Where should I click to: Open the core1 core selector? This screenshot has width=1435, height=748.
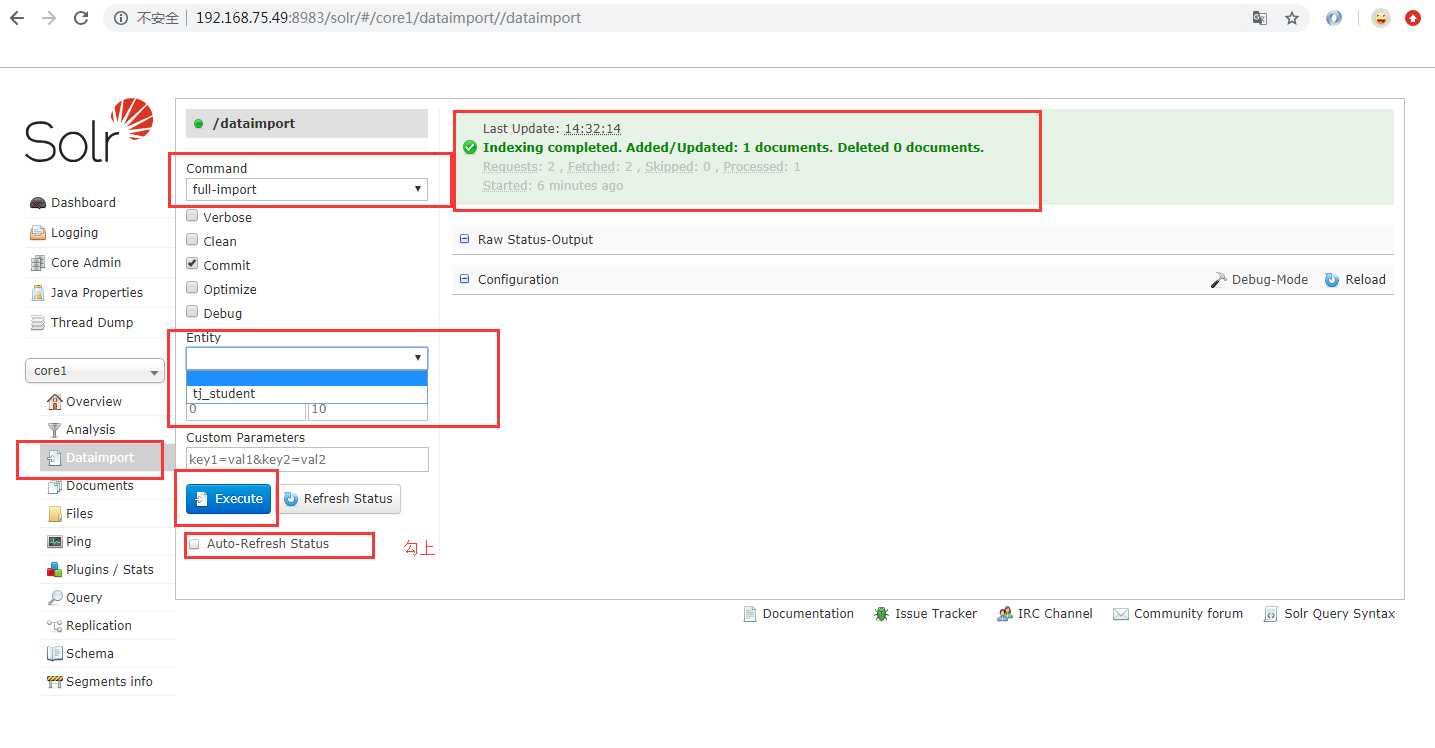(x=95, y=371)
